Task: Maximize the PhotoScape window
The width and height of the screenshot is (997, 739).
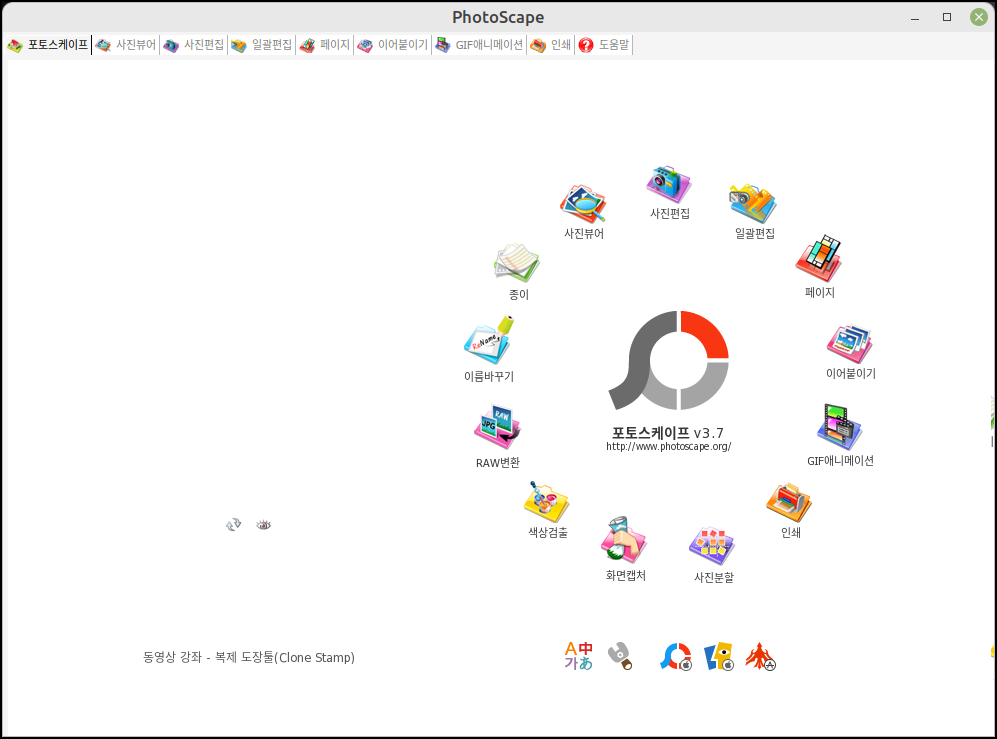Action: pyautogui.click(x=947, y=17)
